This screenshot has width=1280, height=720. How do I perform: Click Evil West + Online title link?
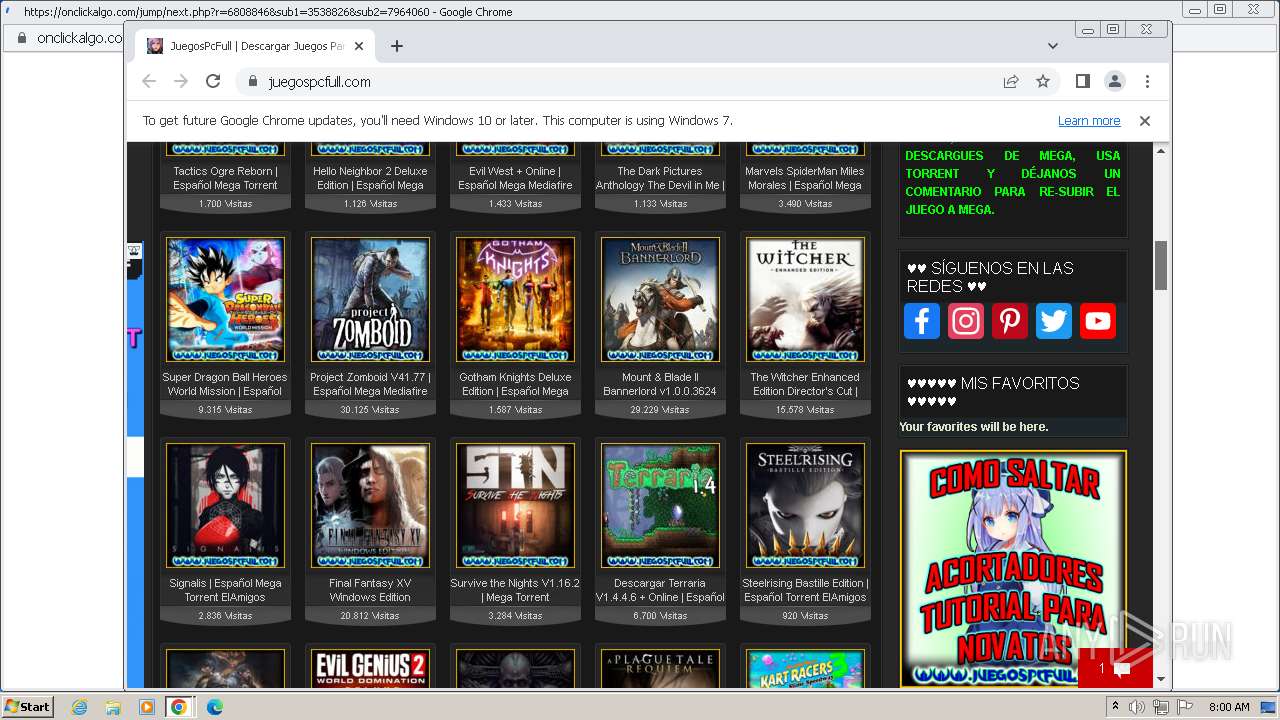pos(515,178)
